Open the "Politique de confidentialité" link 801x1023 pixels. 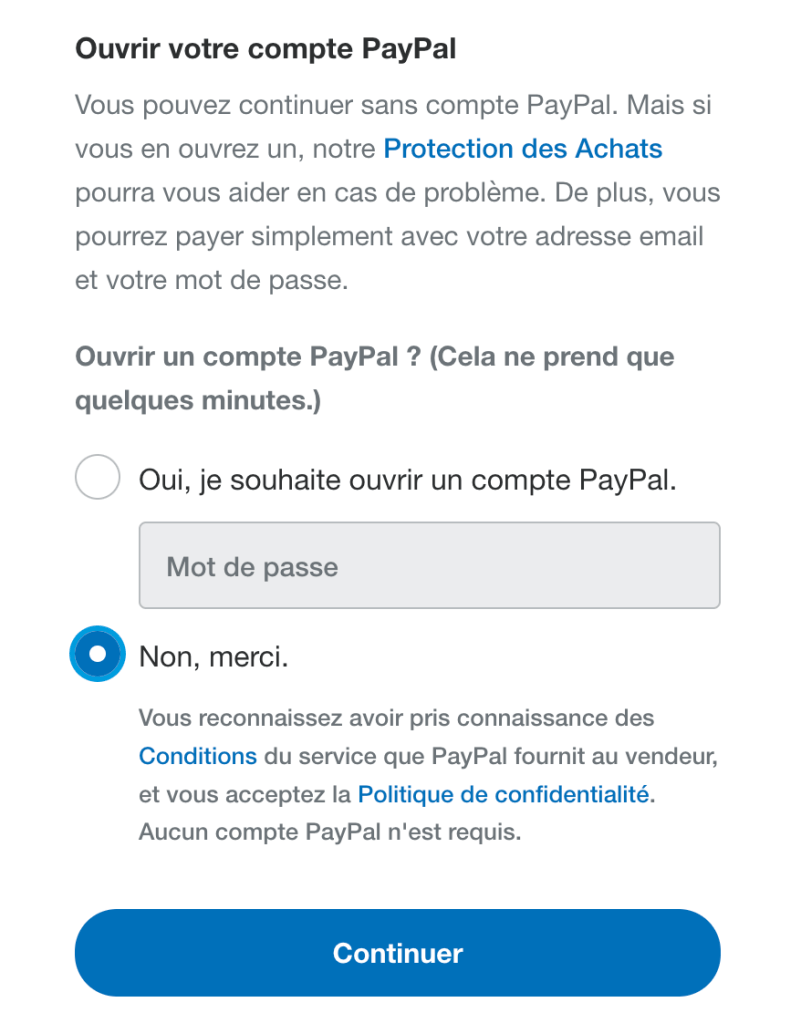tap(503, 795)
